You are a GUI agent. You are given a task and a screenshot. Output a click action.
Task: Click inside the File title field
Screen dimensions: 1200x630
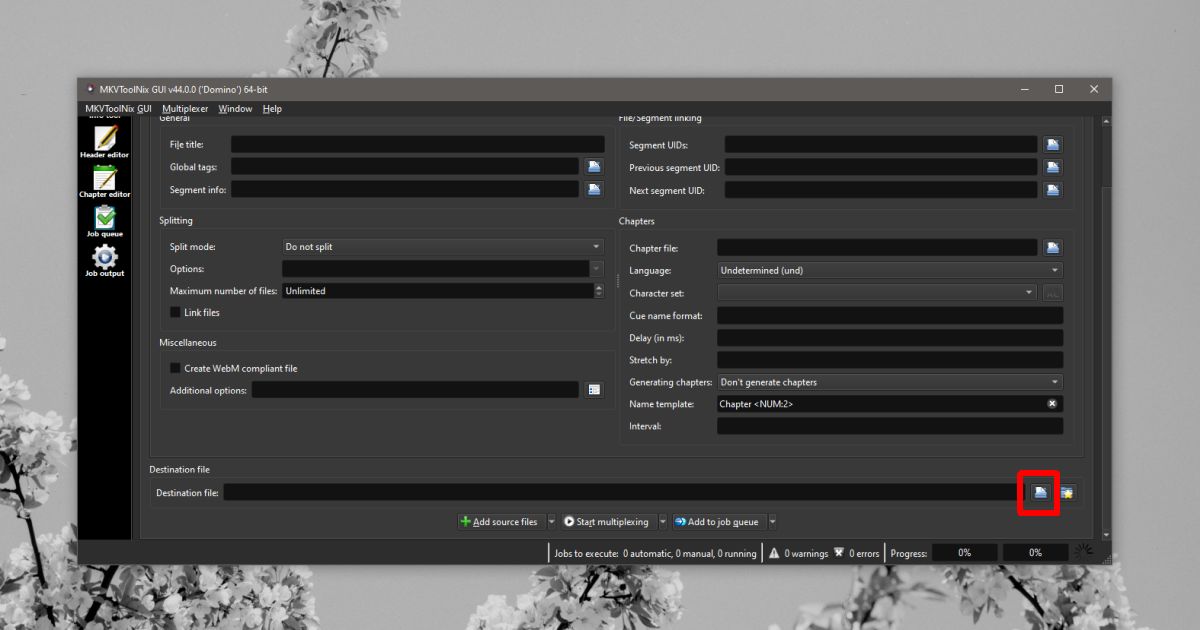pyautogui.click(x=417, y=144)
